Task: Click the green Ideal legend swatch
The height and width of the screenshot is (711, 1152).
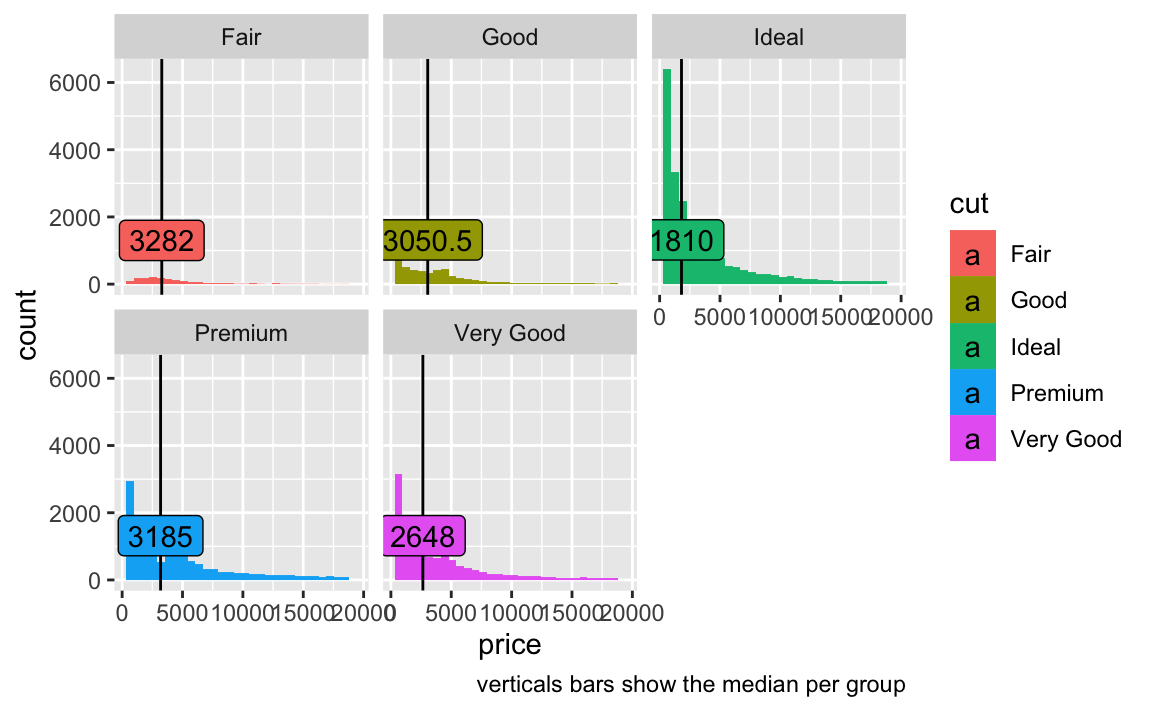Action: 972,346
